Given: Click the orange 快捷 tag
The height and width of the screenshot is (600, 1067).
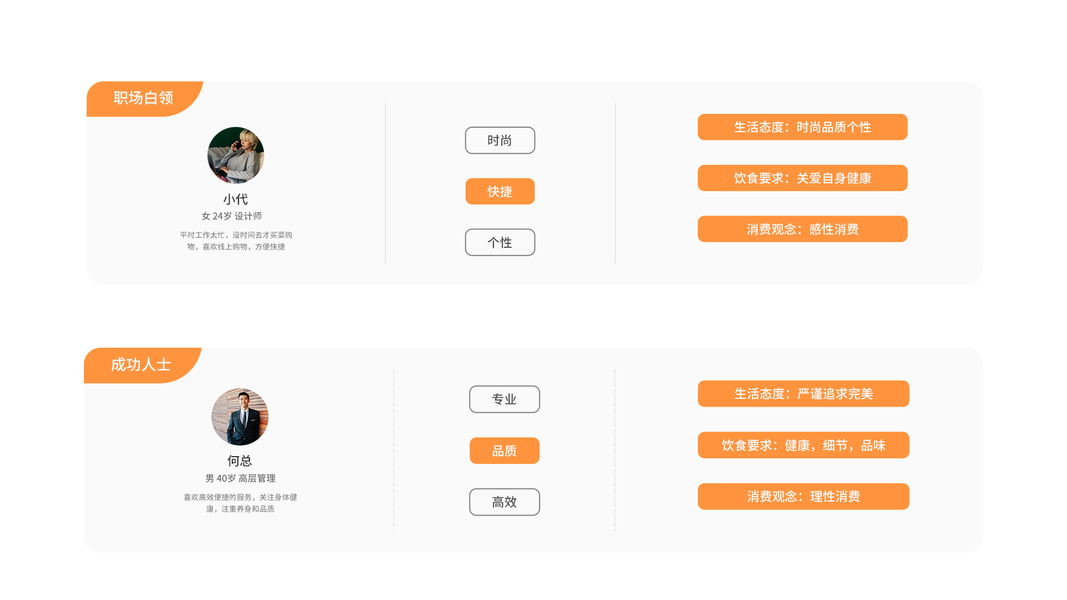Looking at the screenshot, I should 500,191.
